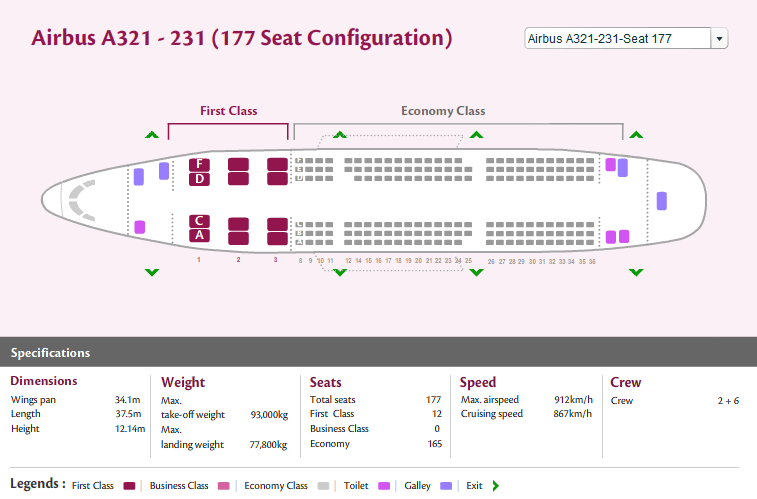757x499 pixels.
Task: Click the rear galley at the aircraft tail
Action: pos(661,200)
